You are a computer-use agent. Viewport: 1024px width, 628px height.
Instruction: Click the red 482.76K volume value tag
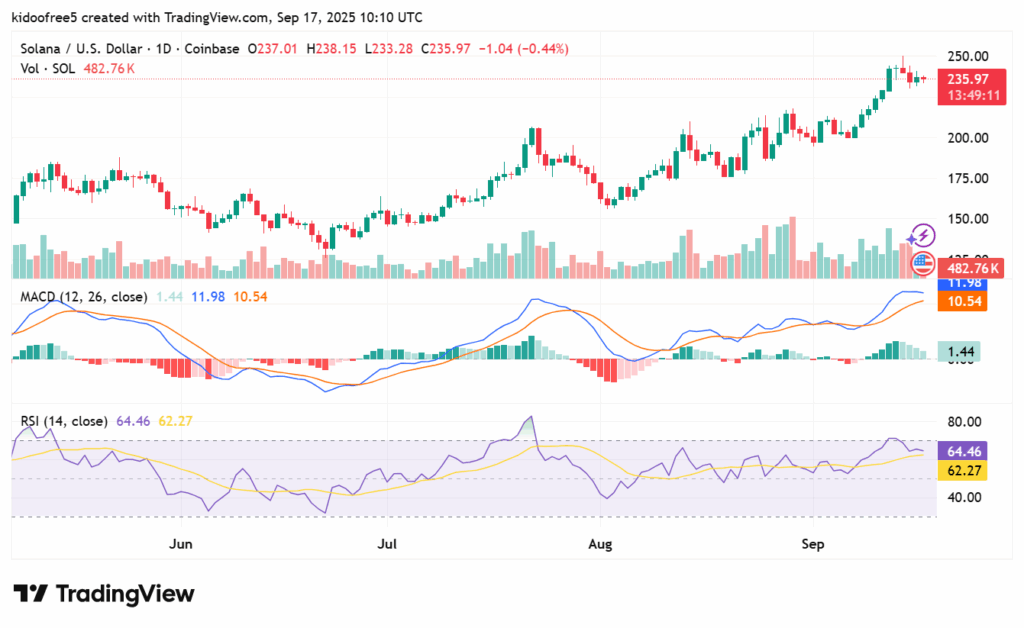coord(971,268)
